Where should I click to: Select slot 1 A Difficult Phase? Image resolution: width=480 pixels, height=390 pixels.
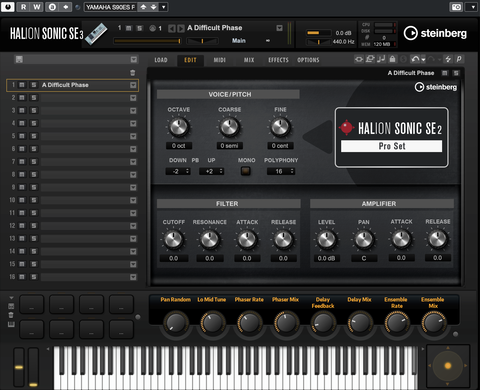coord(72,85)
